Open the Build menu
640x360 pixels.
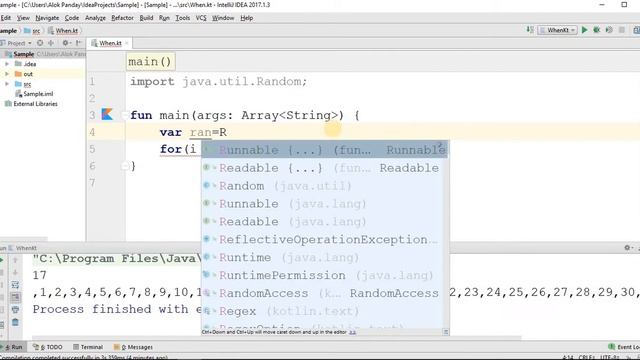coord(146,18)
